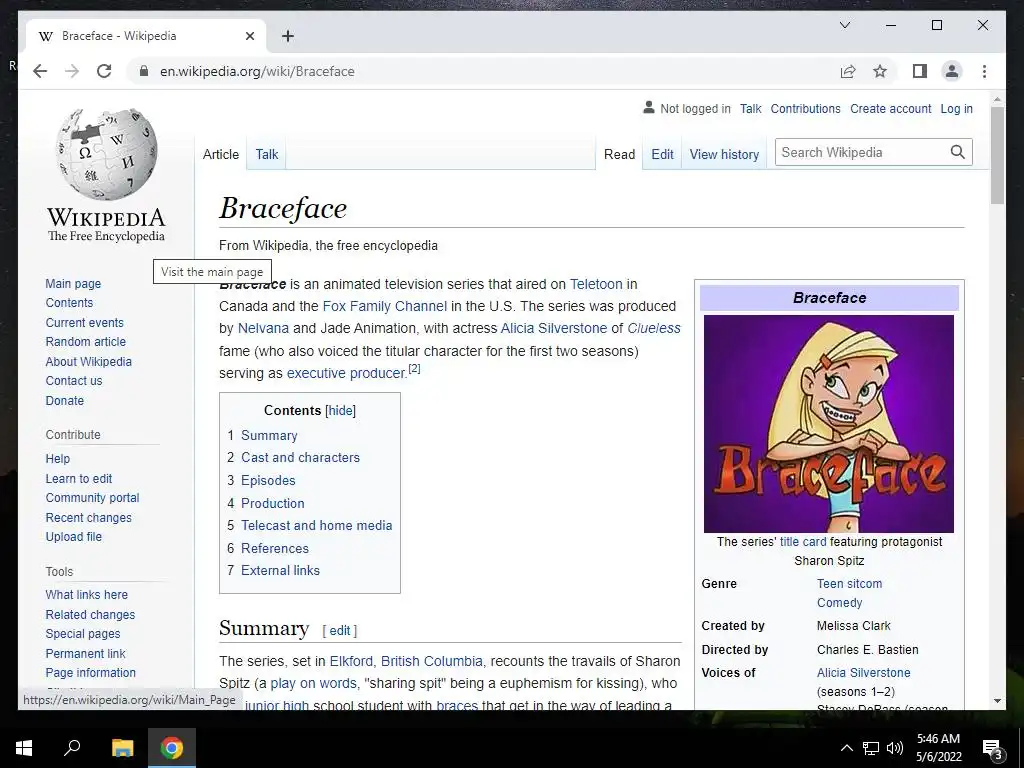Screen dimensions: 1024x768
Task: Open Main page in sidebar
Action: tap(73, 283)
